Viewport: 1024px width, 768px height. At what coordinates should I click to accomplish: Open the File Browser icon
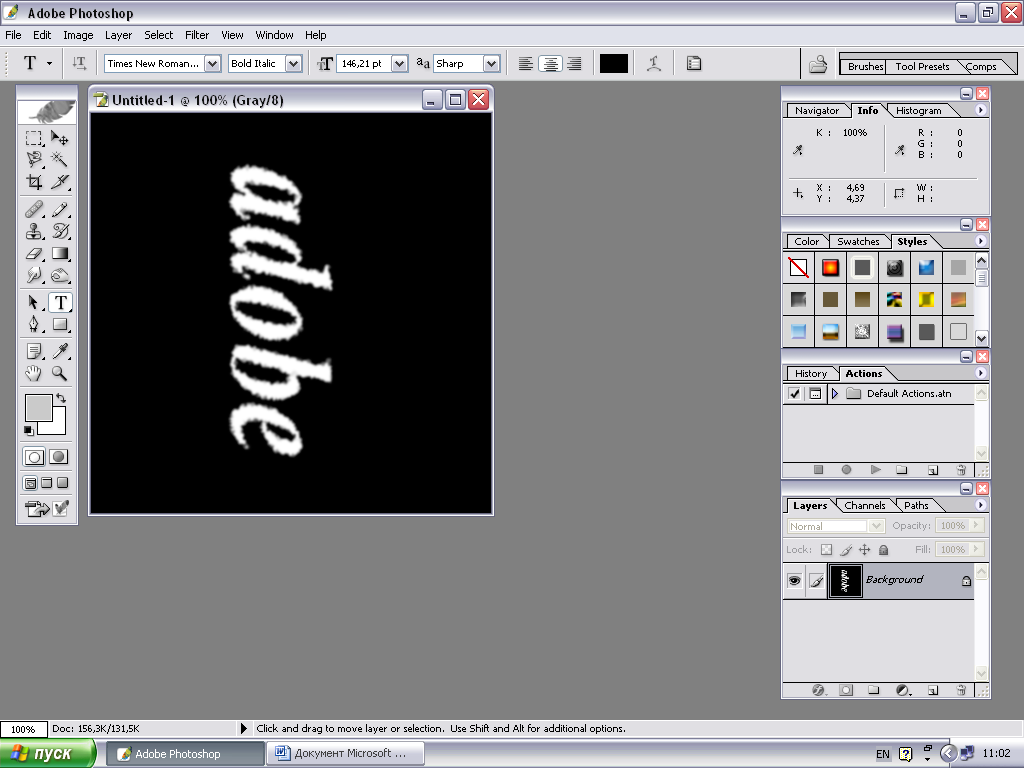pos(818,64)
